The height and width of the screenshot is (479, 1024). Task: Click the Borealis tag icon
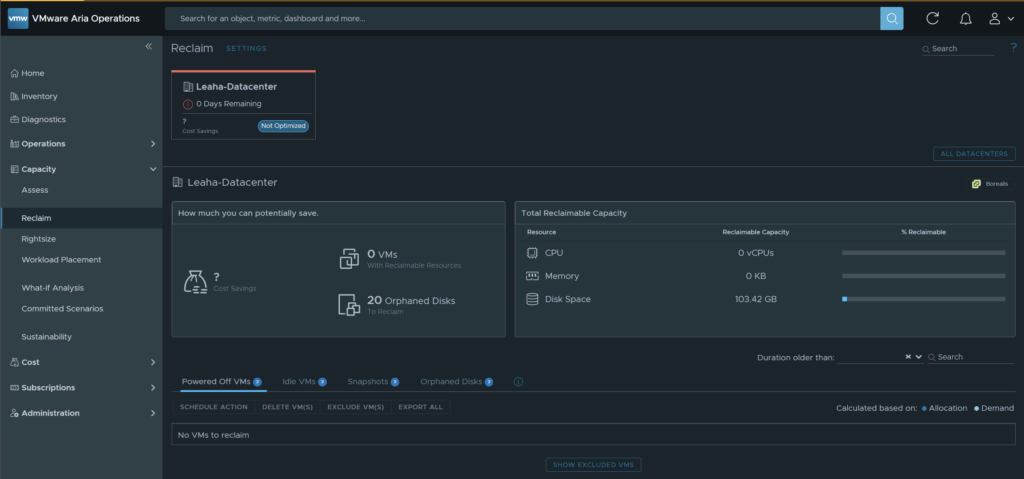point(976,184)
